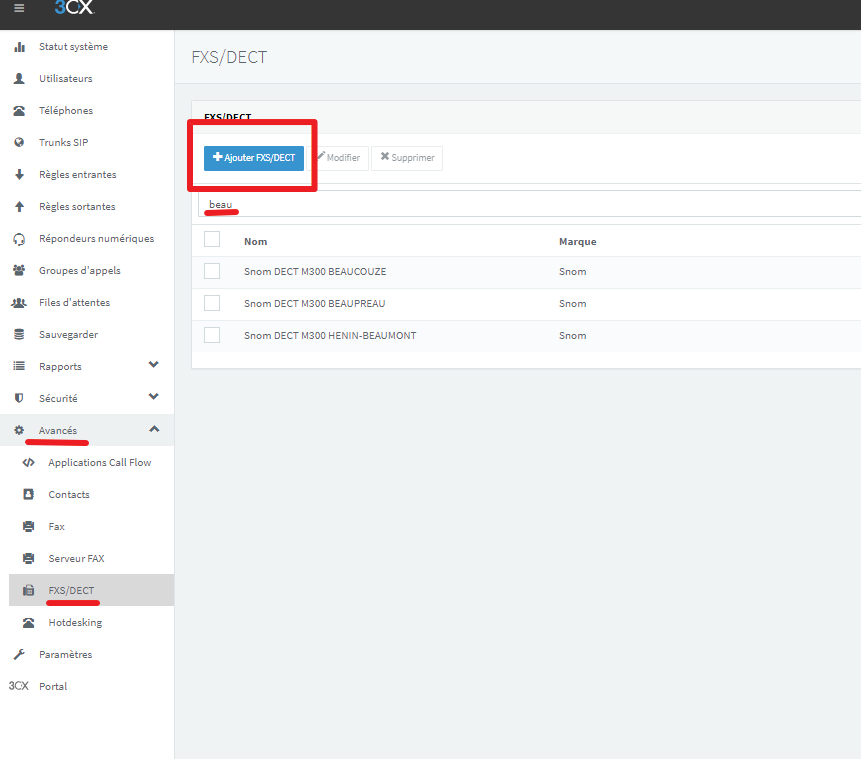Click the Répondeurs numériques headset icon
The height and width of the screenshot is (759, 861).
[x=19, y=239]
